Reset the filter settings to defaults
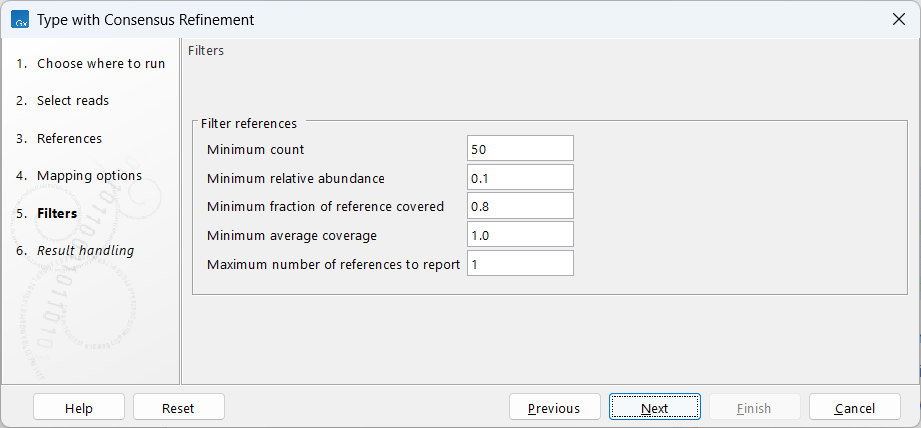This screenshot has height=428, width=921. [179, 408]
